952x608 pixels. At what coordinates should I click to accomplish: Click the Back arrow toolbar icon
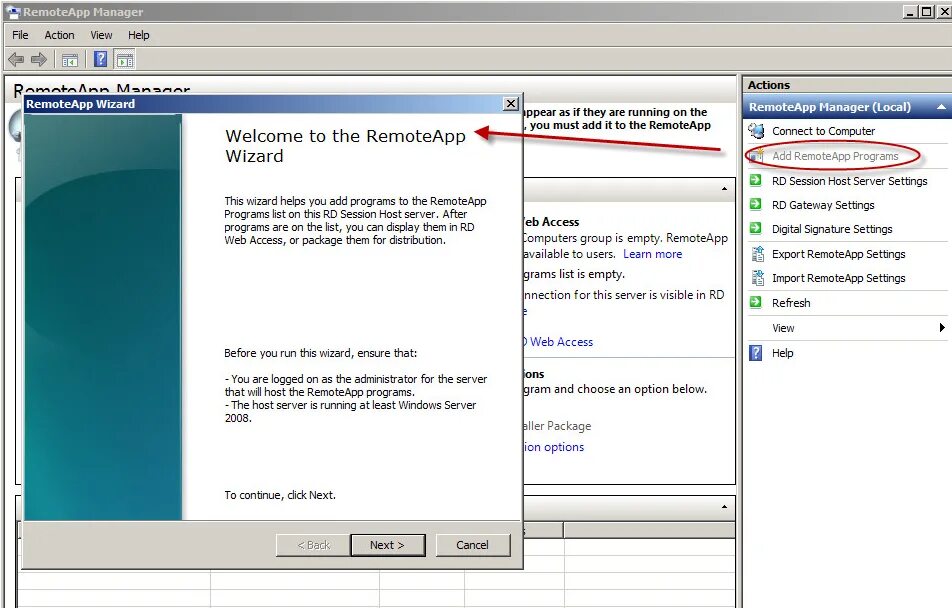tap(16, 60)
